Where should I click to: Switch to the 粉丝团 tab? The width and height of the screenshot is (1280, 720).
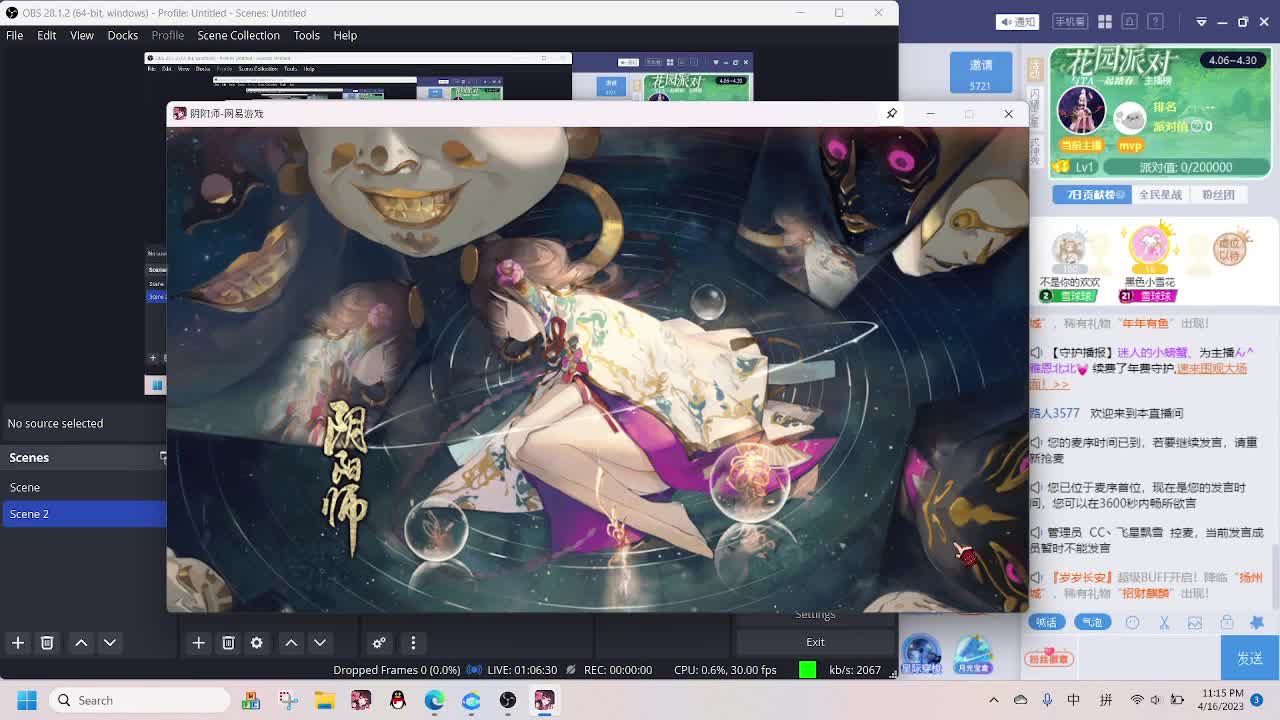[x=1219, y=194]
